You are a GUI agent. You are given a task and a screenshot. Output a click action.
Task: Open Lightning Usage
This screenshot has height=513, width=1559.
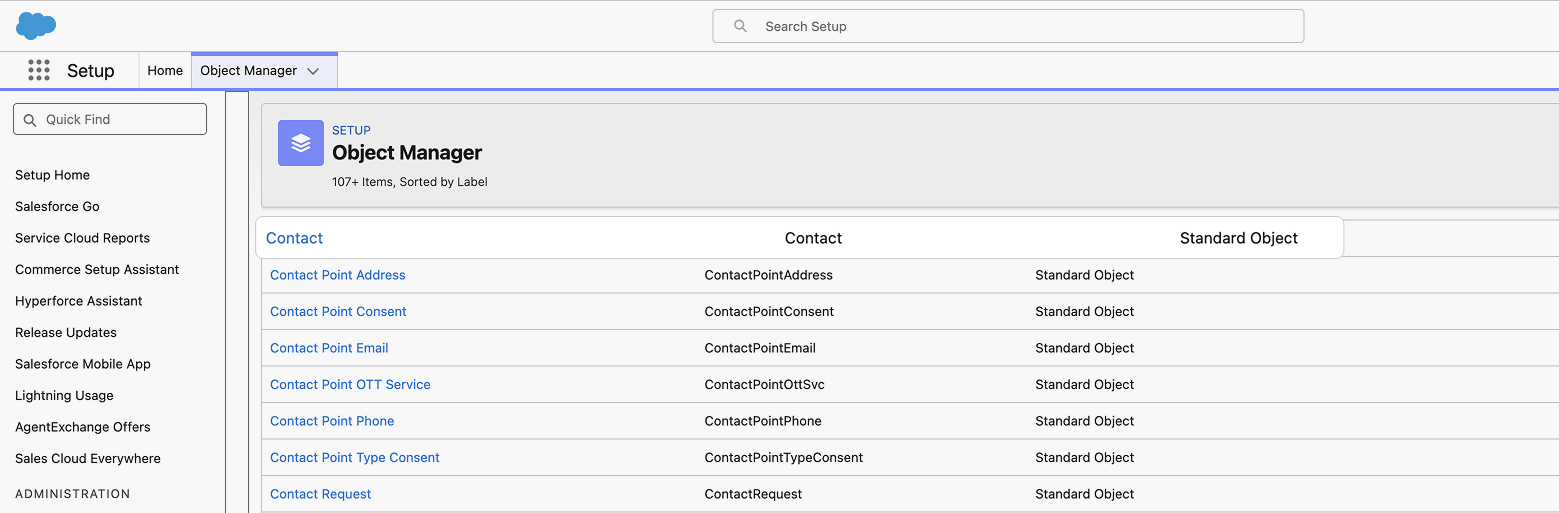tap(64, 395)
